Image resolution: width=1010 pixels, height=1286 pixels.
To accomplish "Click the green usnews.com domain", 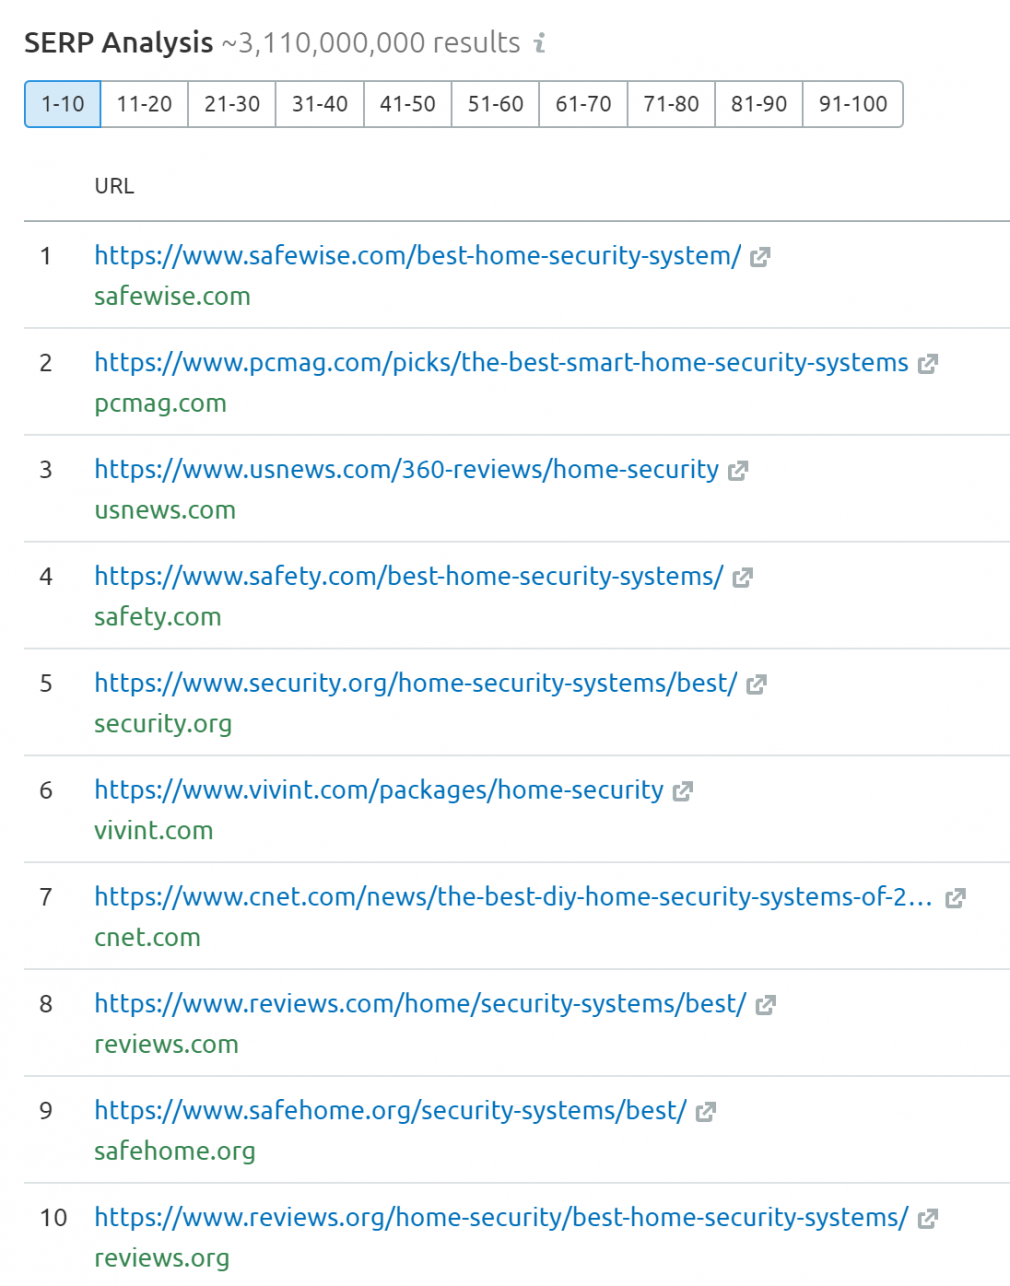I will 165,511.
